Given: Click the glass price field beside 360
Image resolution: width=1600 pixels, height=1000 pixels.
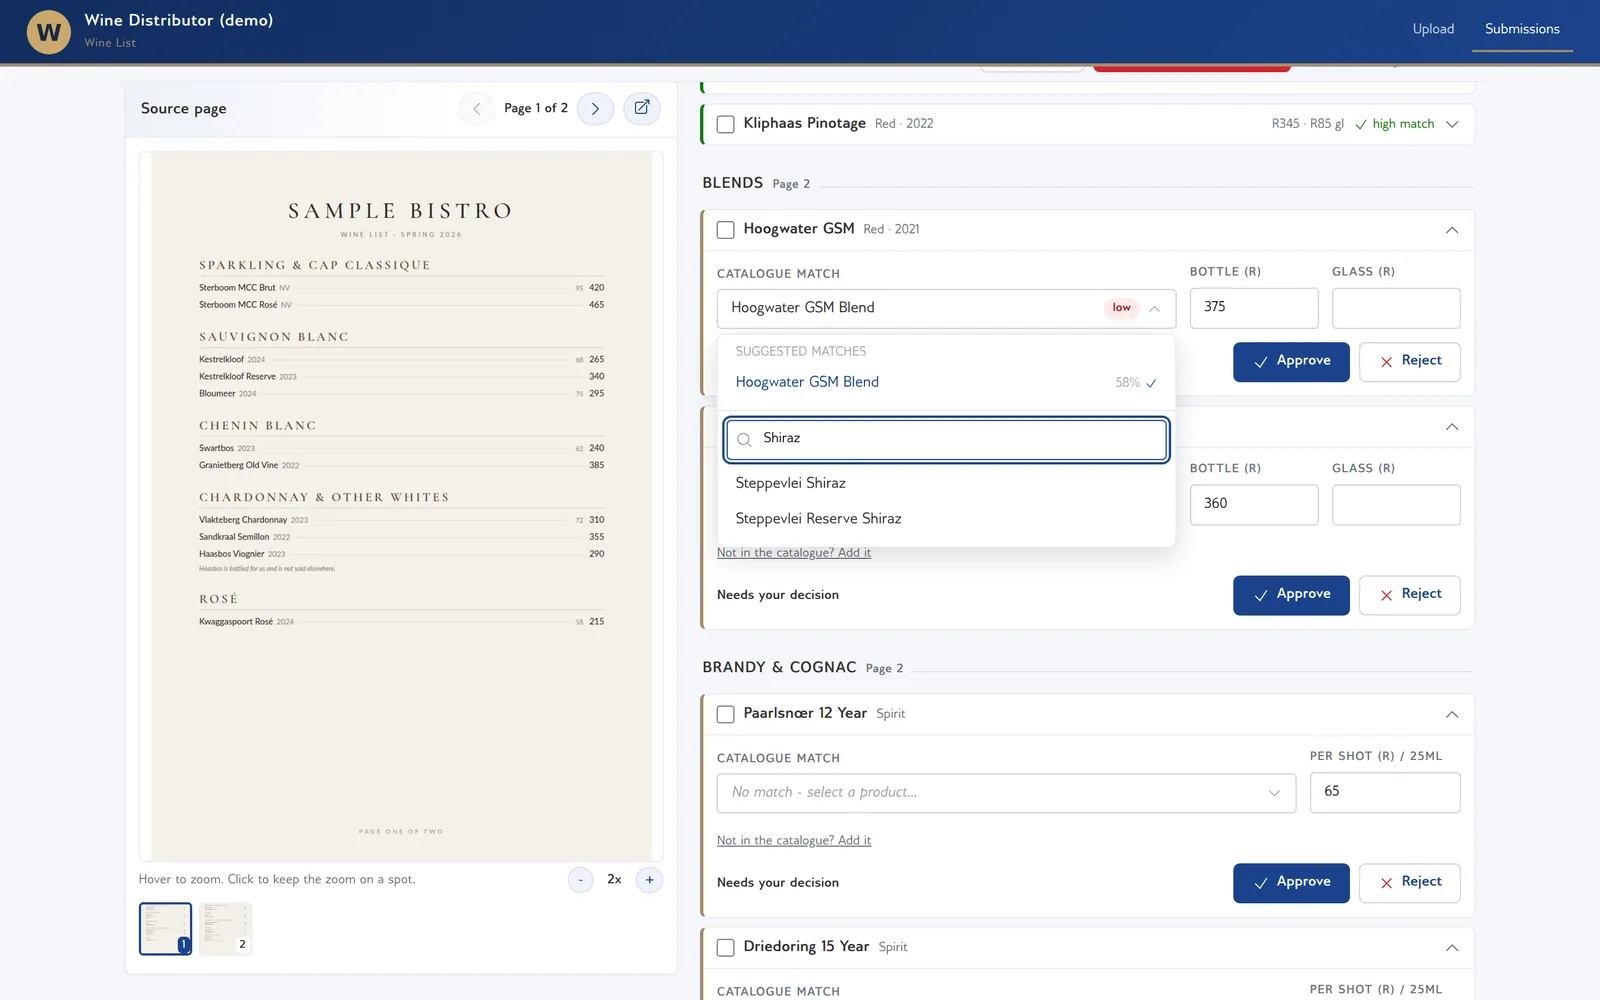Looking at the screenshot, I should [x=1396, y=505].
